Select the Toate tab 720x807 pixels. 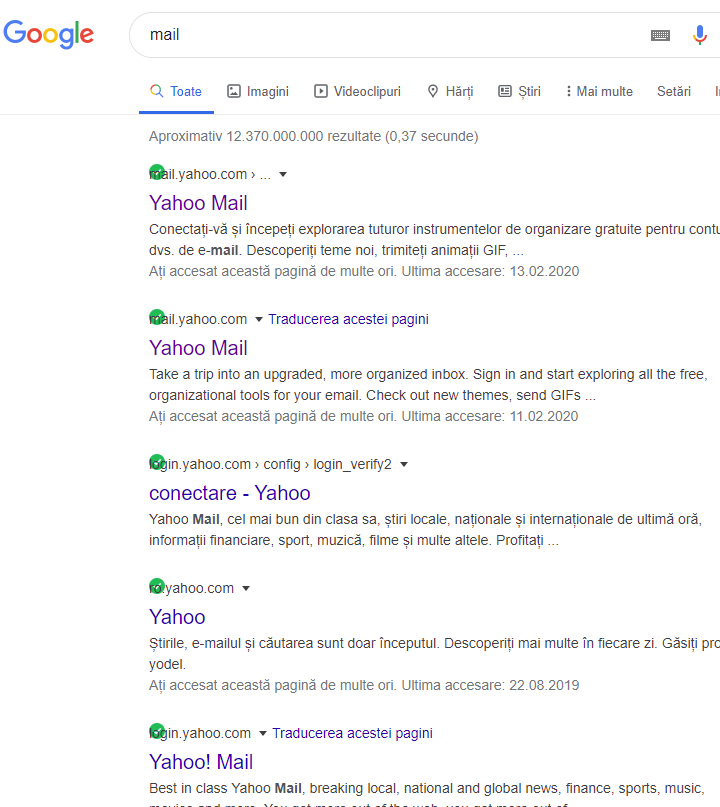coord(176,92)
